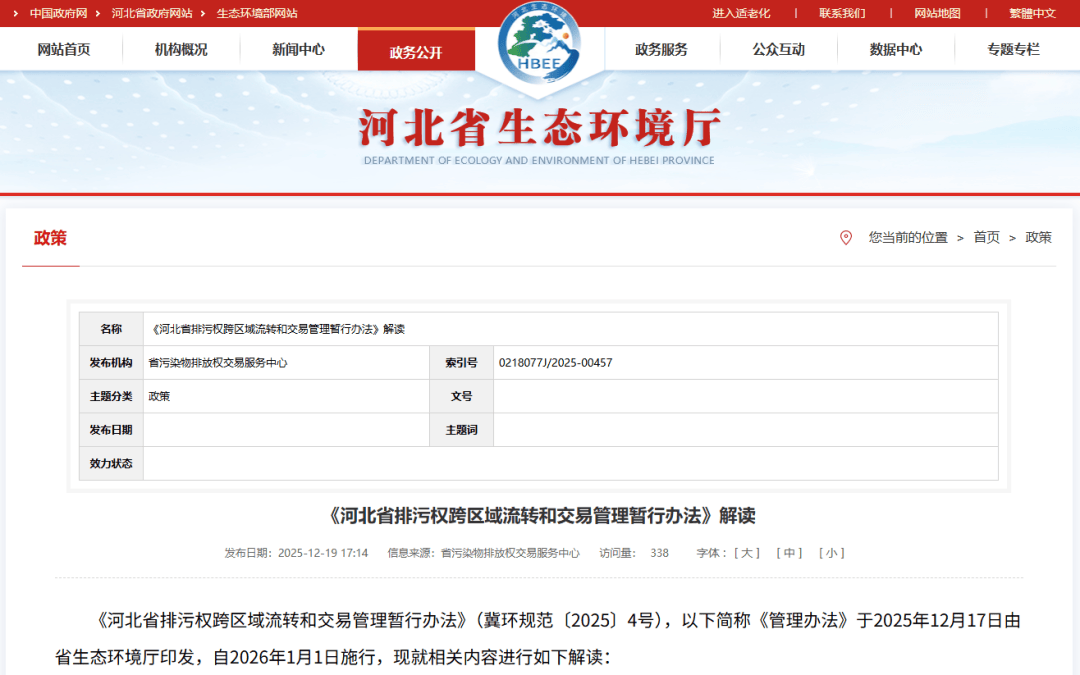Open the 专题专栏 menu
1080x675 pixels.
pyautogui.click(x=1013, y=49)
